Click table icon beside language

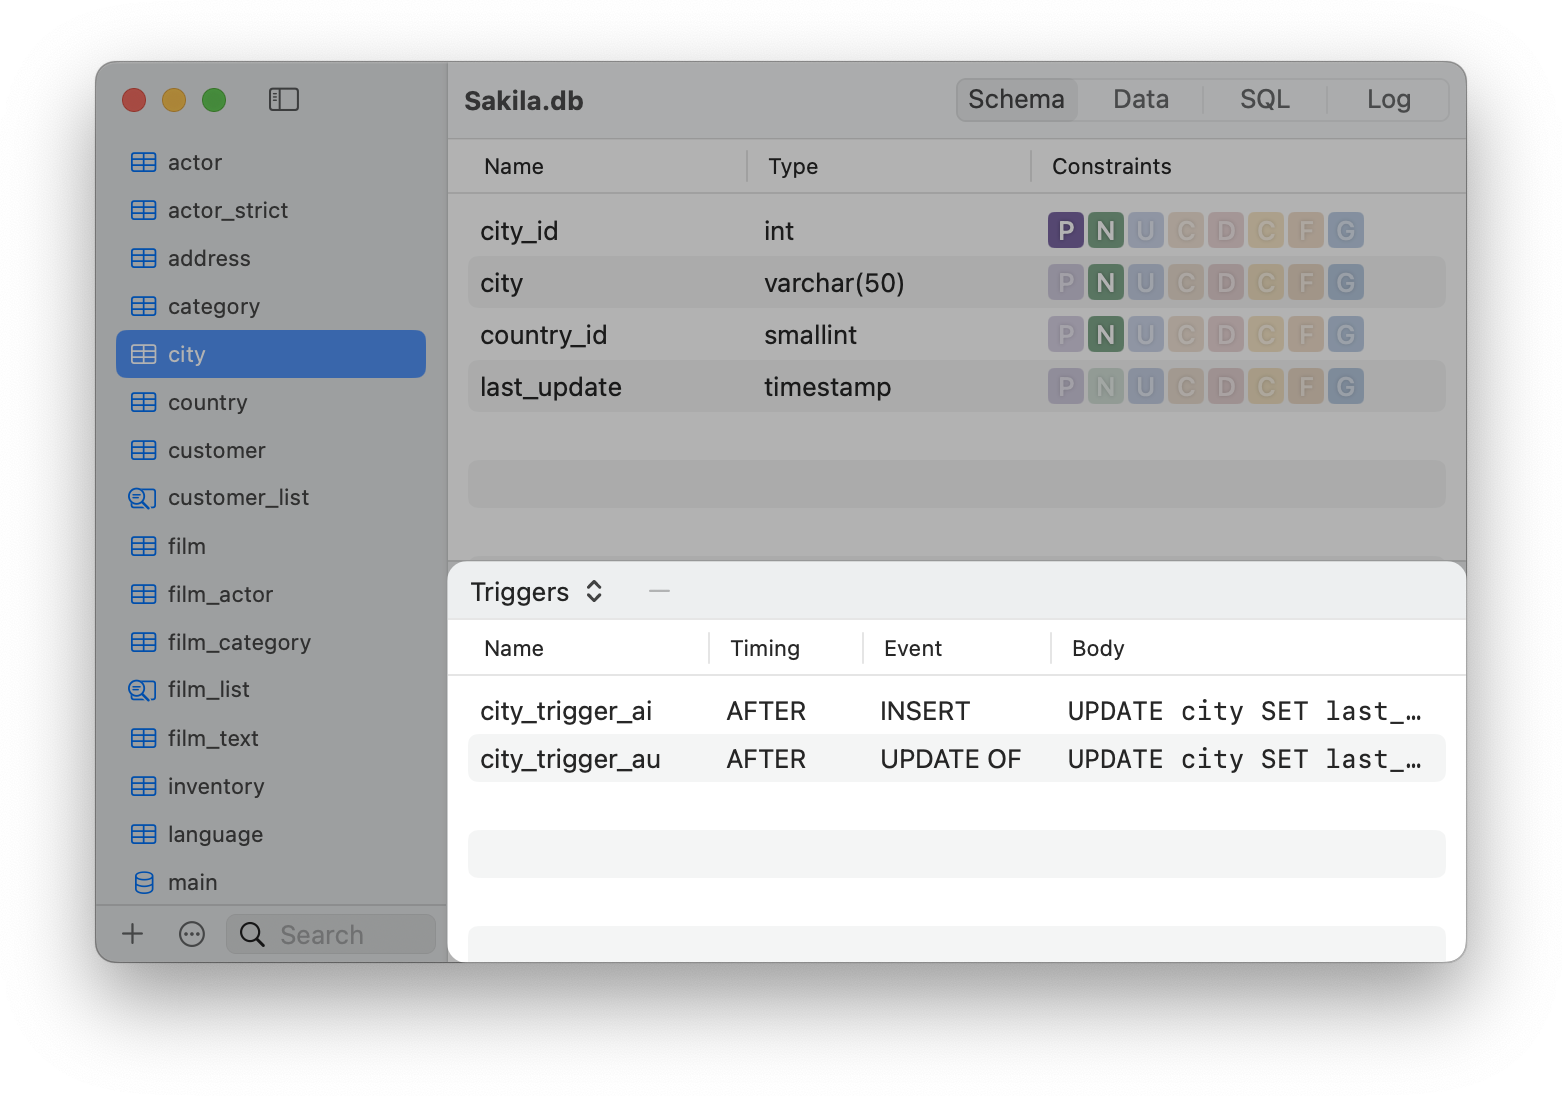(x=144, y=834)
